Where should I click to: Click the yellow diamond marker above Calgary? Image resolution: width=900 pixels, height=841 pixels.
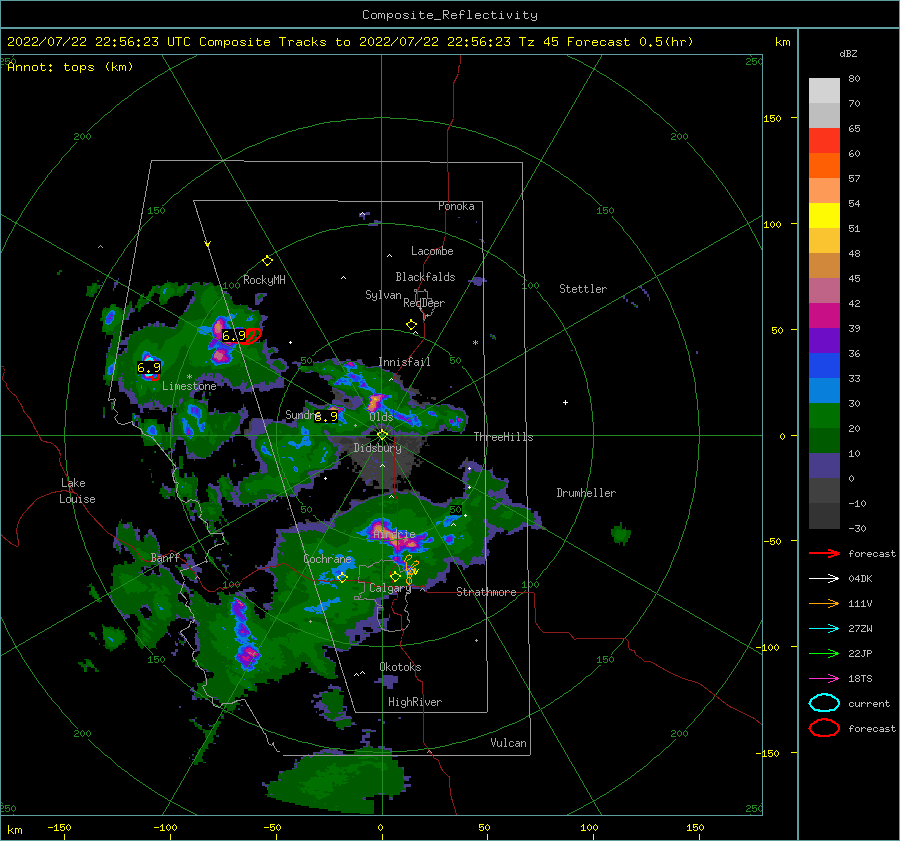coord(395,576)
